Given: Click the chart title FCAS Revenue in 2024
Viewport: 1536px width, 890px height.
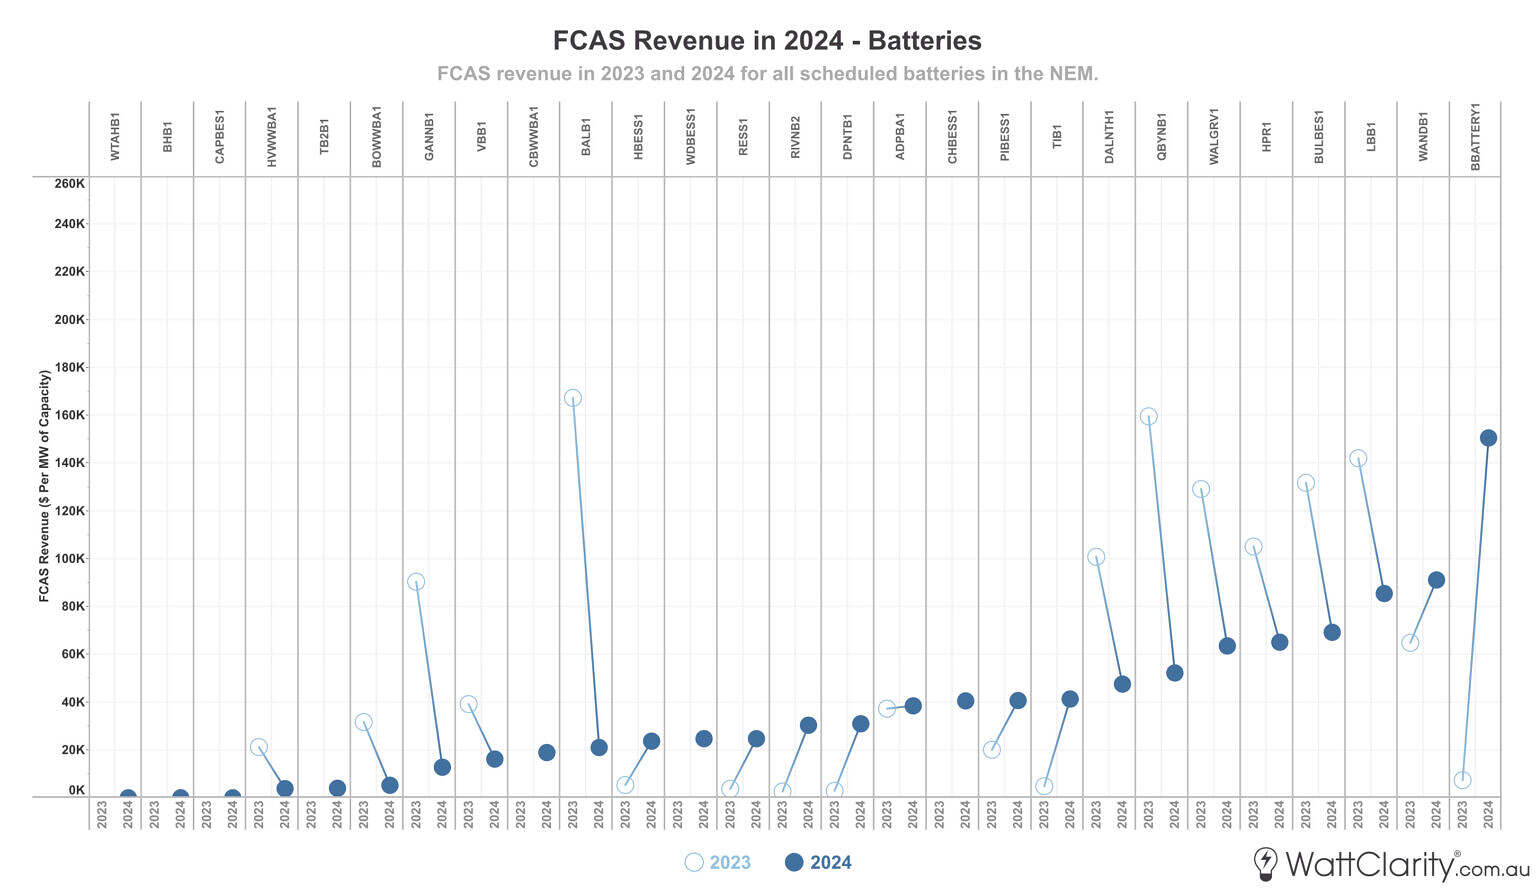Looking at the screenshot, I should pos(767,40).
